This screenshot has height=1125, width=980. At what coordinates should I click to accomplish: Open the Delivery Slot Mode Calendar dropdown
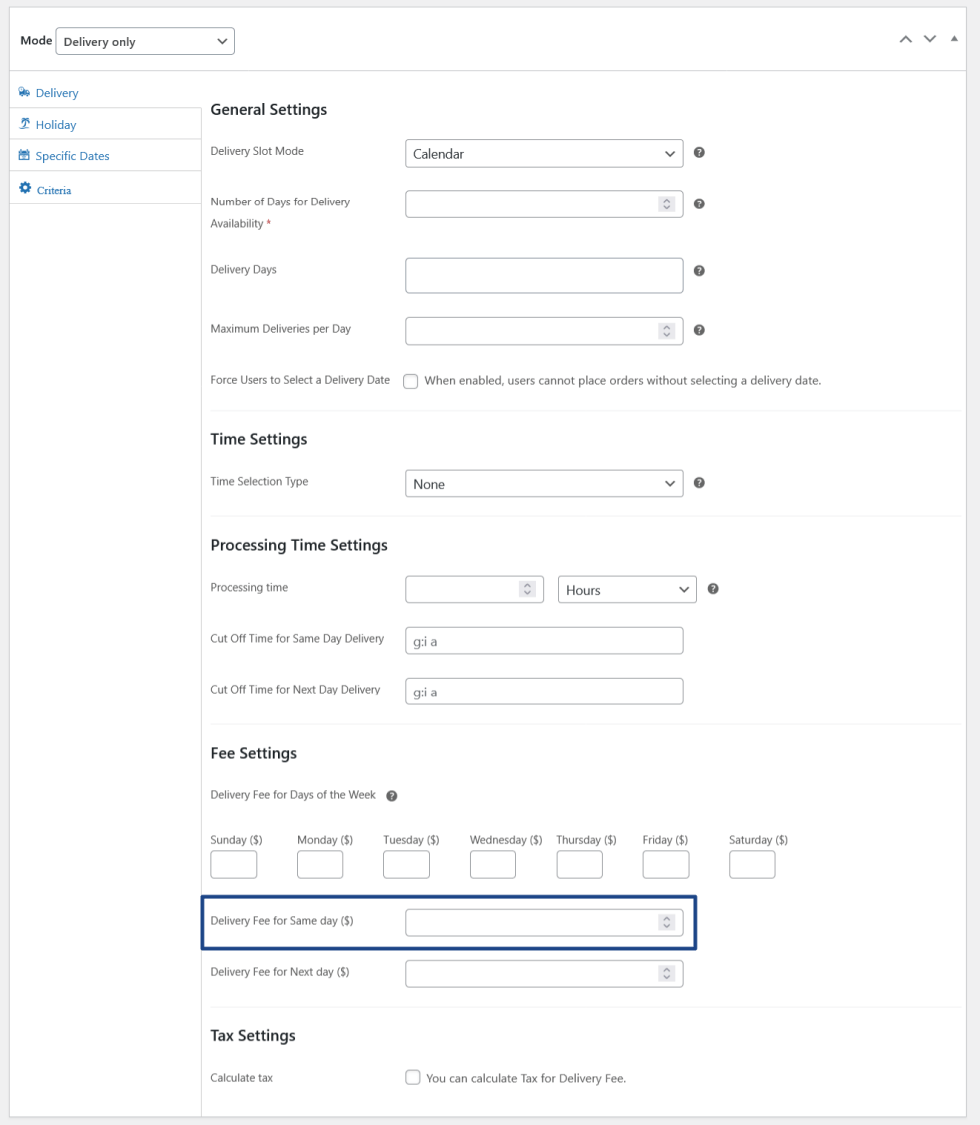pos(544,154)
